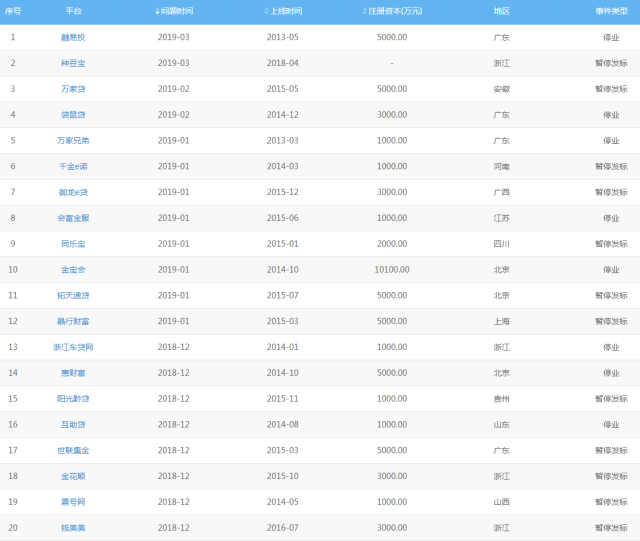Open the 袋鼠贷 platform link

pos(73,114)
